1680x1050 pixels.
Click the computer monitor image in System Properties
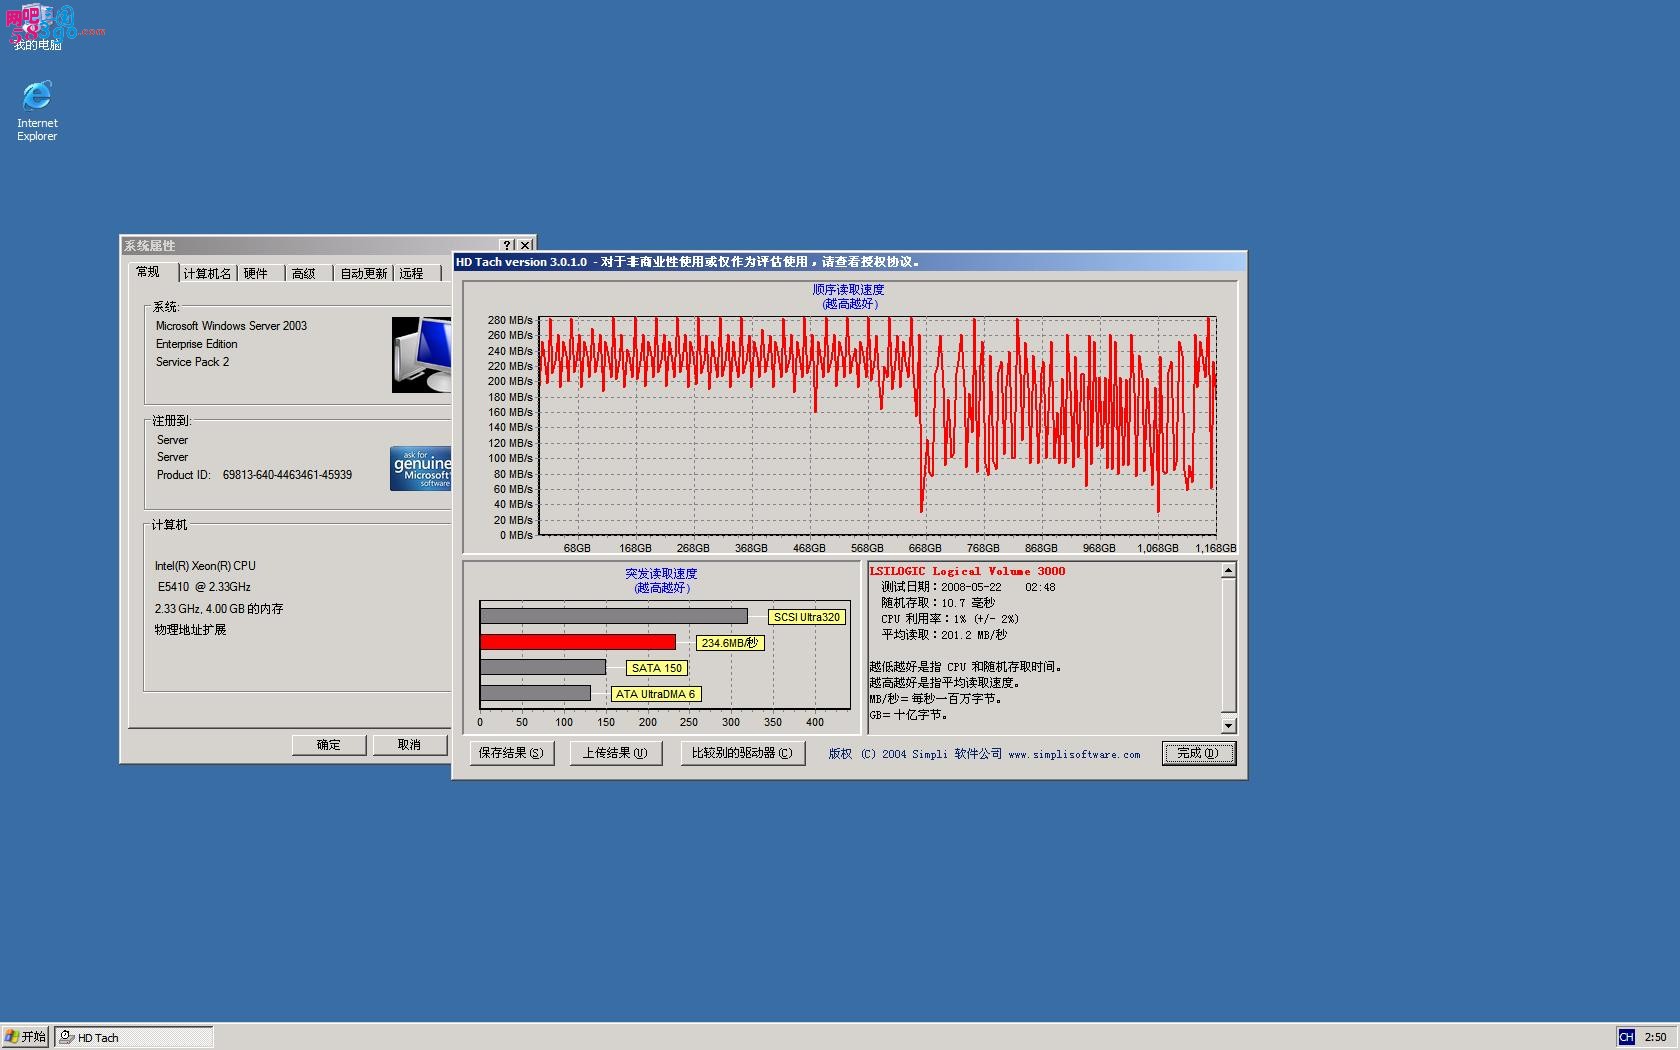421,355
